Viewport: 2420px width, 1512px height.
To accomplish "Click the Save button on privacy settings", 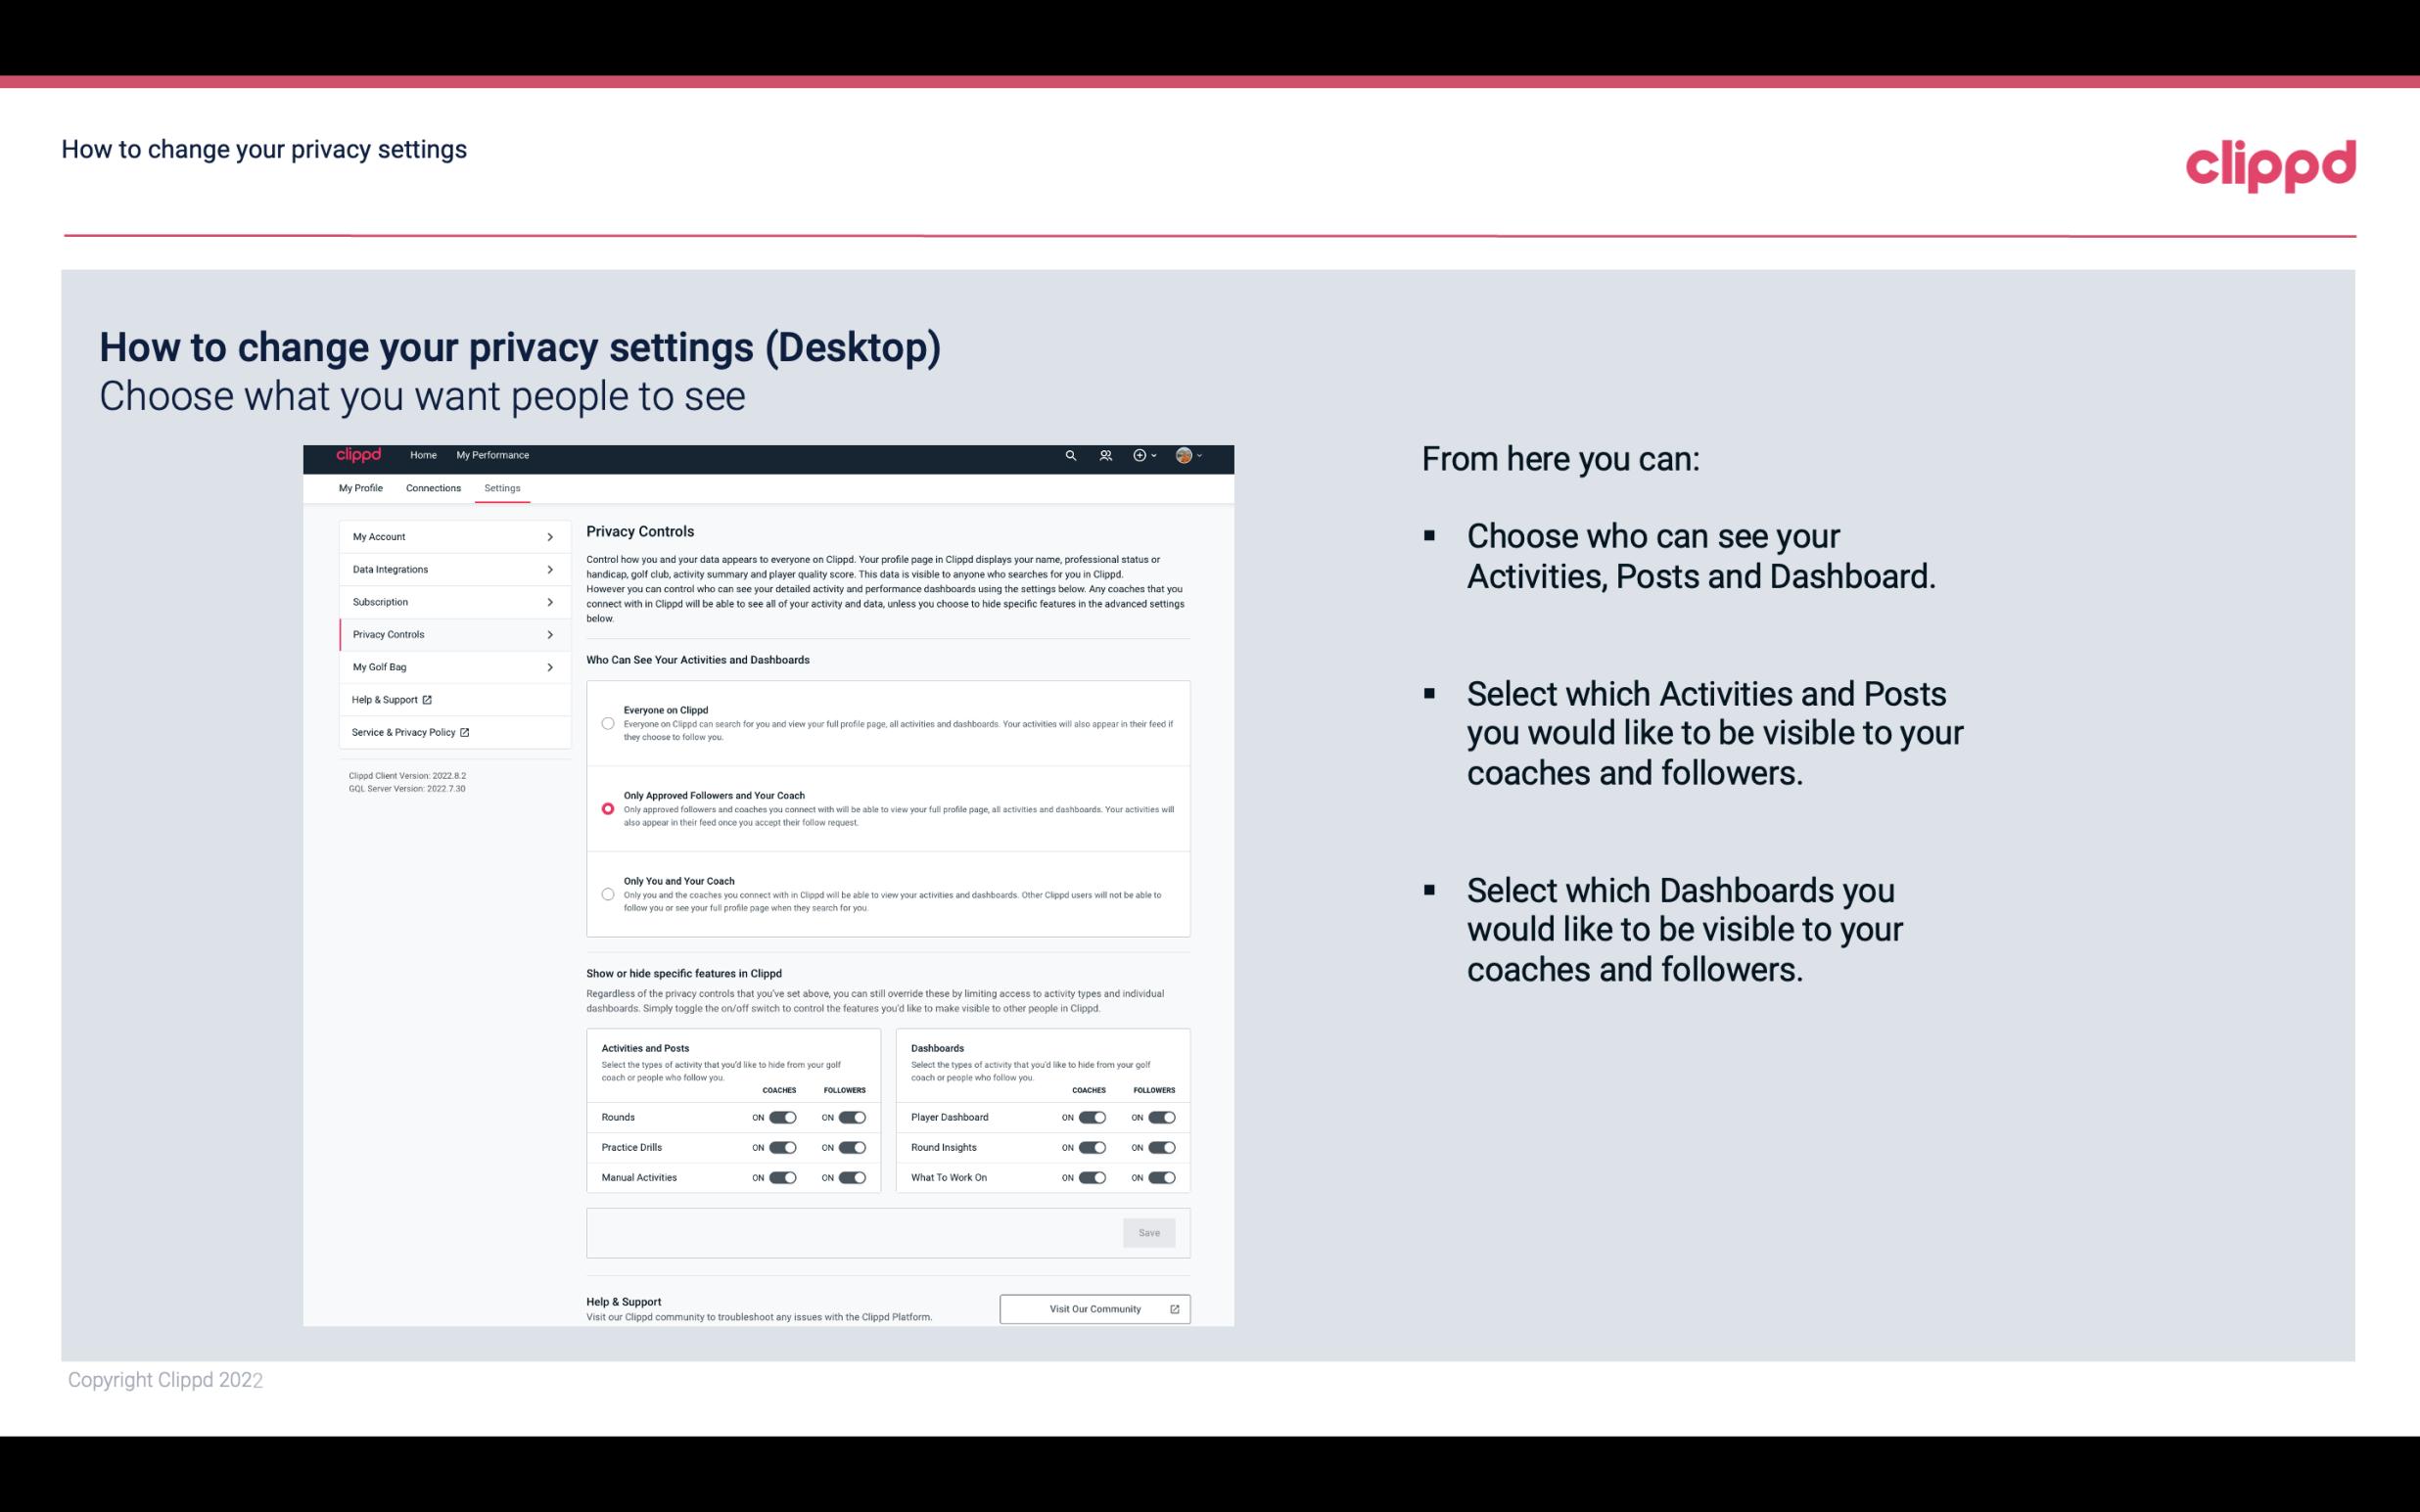I will [1148, 1231].
